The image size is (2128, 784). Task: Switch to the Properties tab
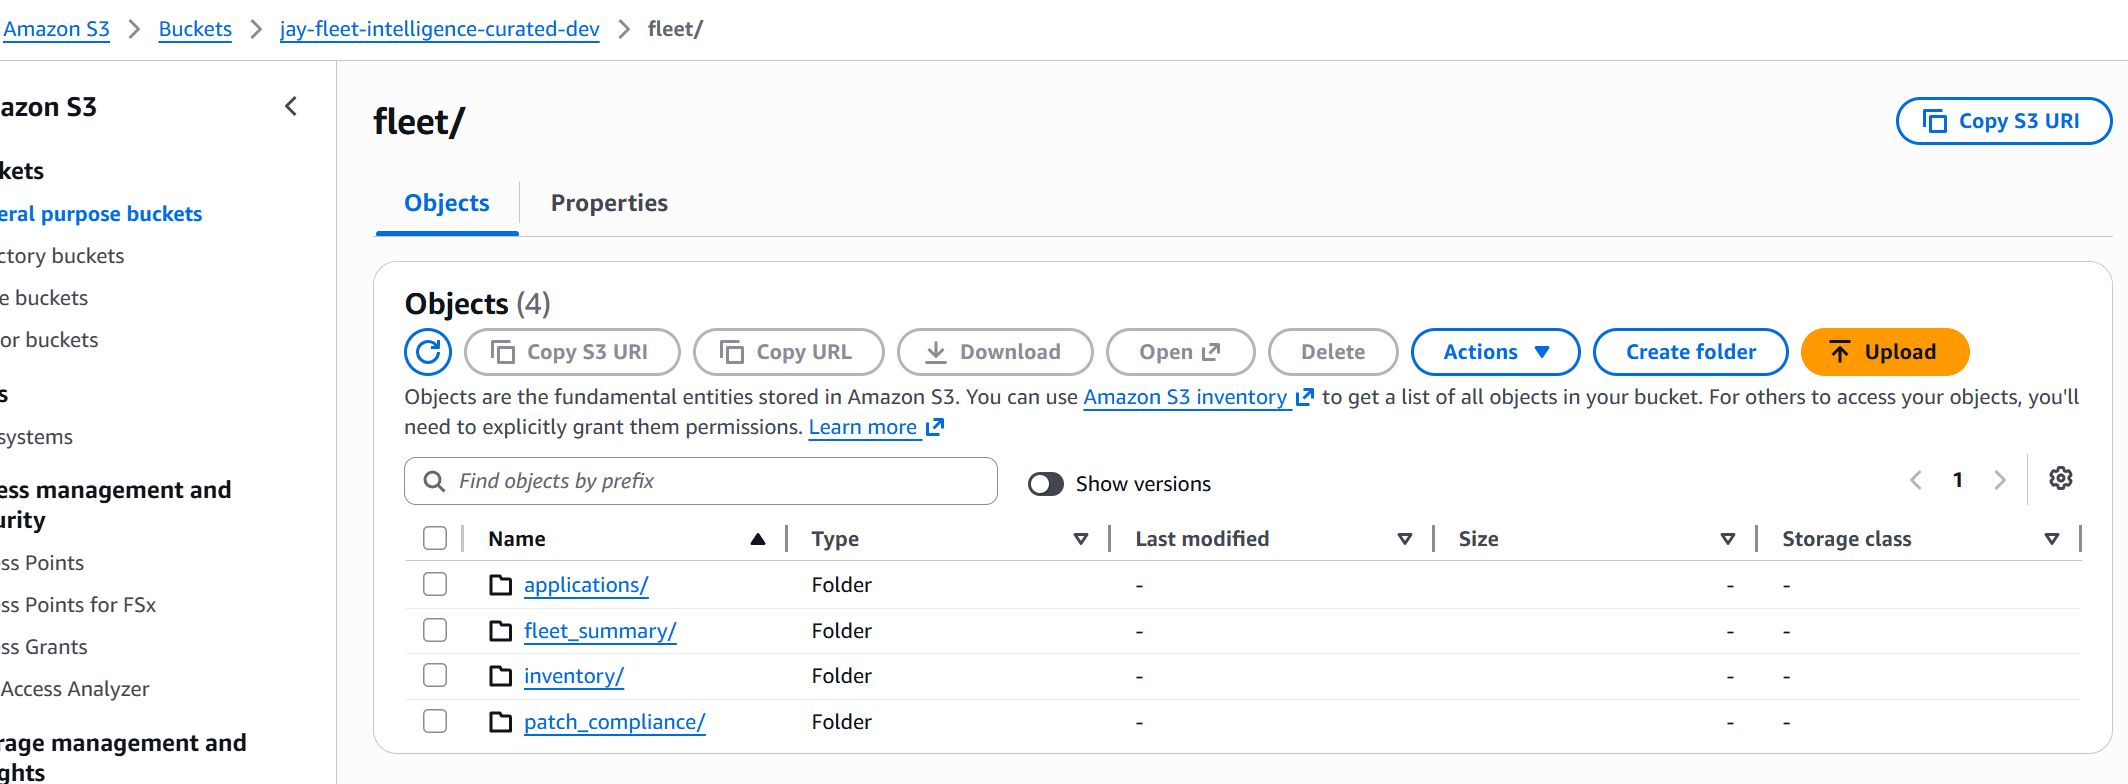(609, 203)
